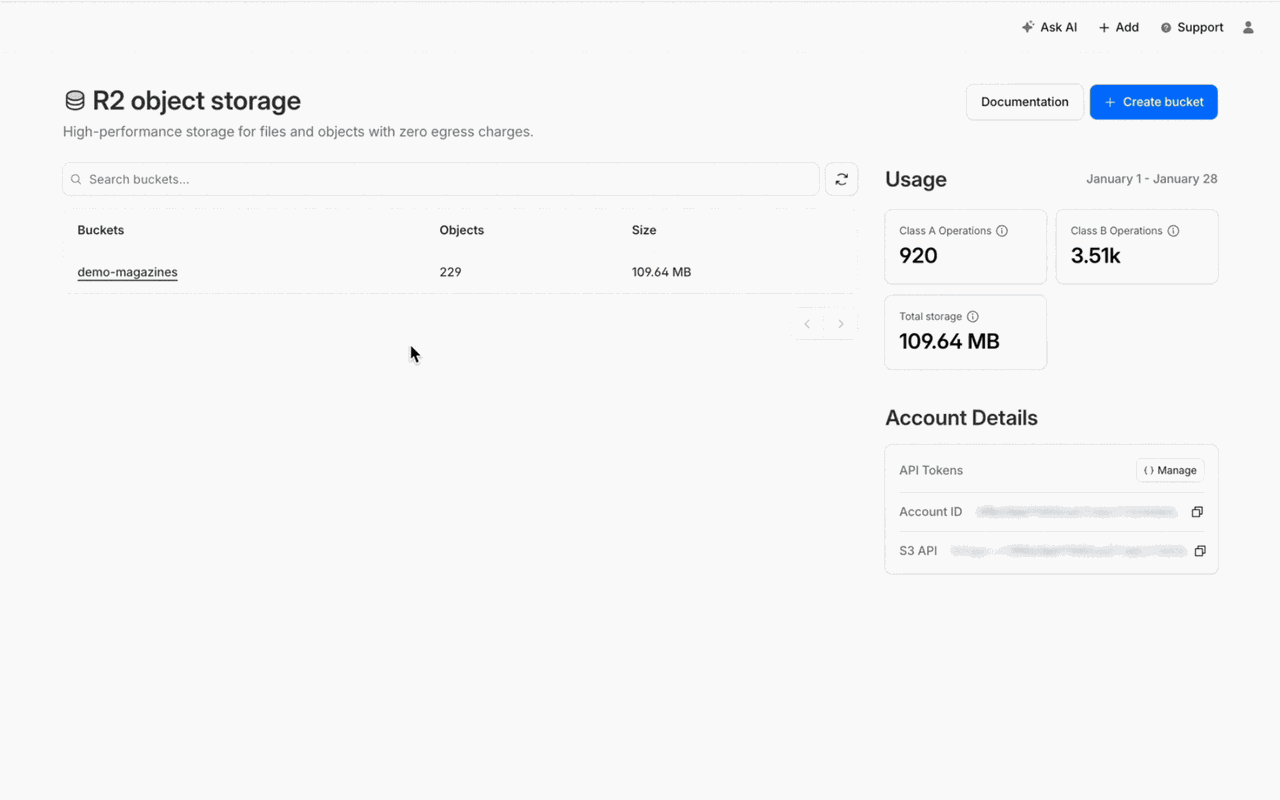Open the Support menu

(x=1191, y=28)
